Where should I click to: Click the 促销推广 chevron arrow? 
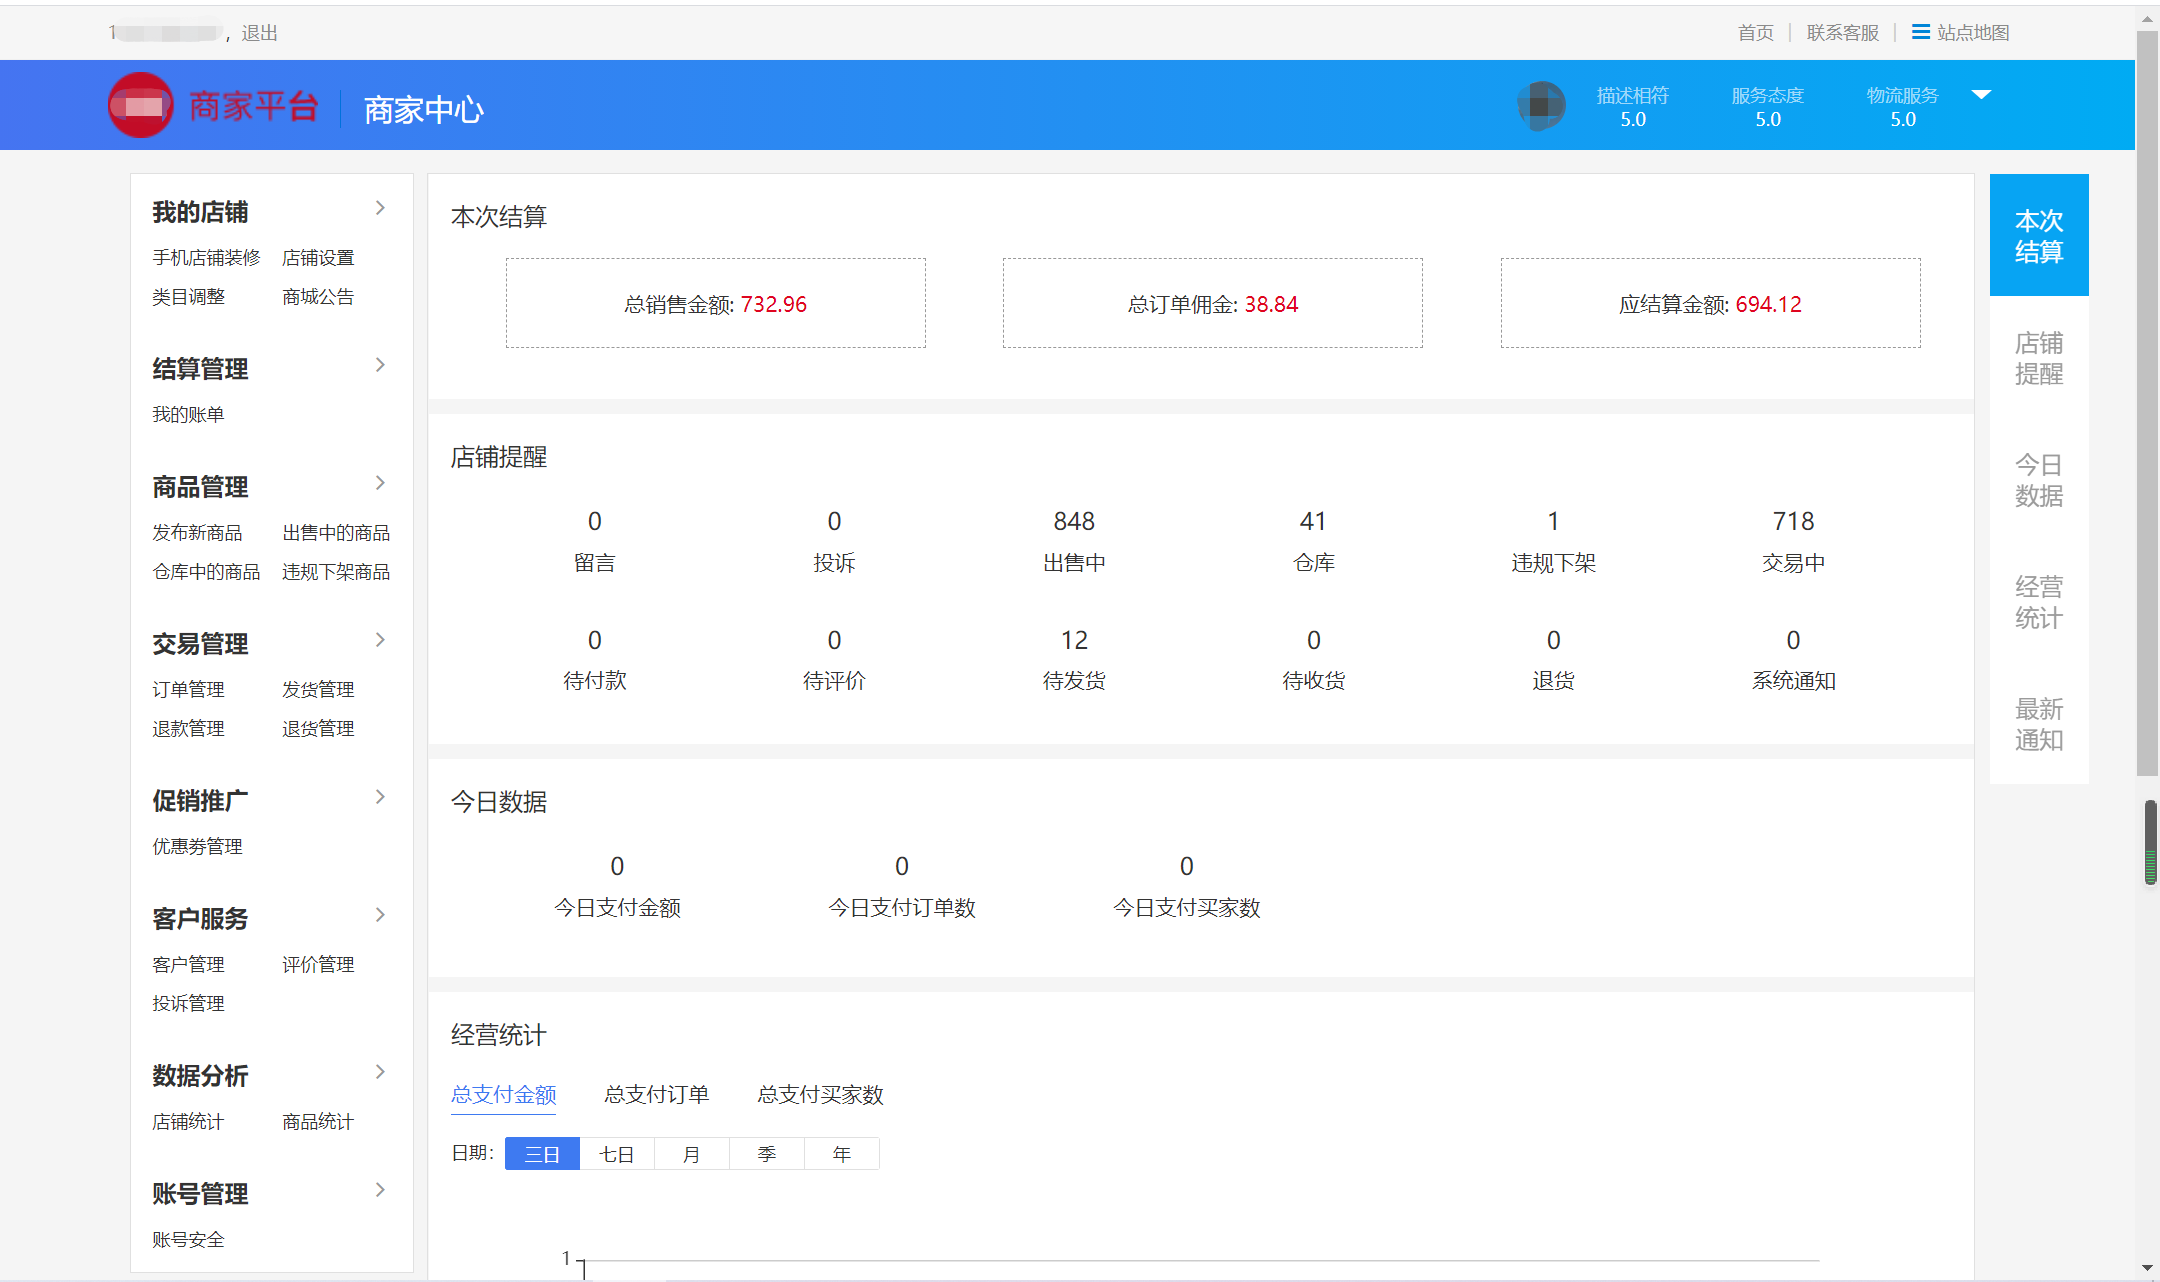pos(380,797)
